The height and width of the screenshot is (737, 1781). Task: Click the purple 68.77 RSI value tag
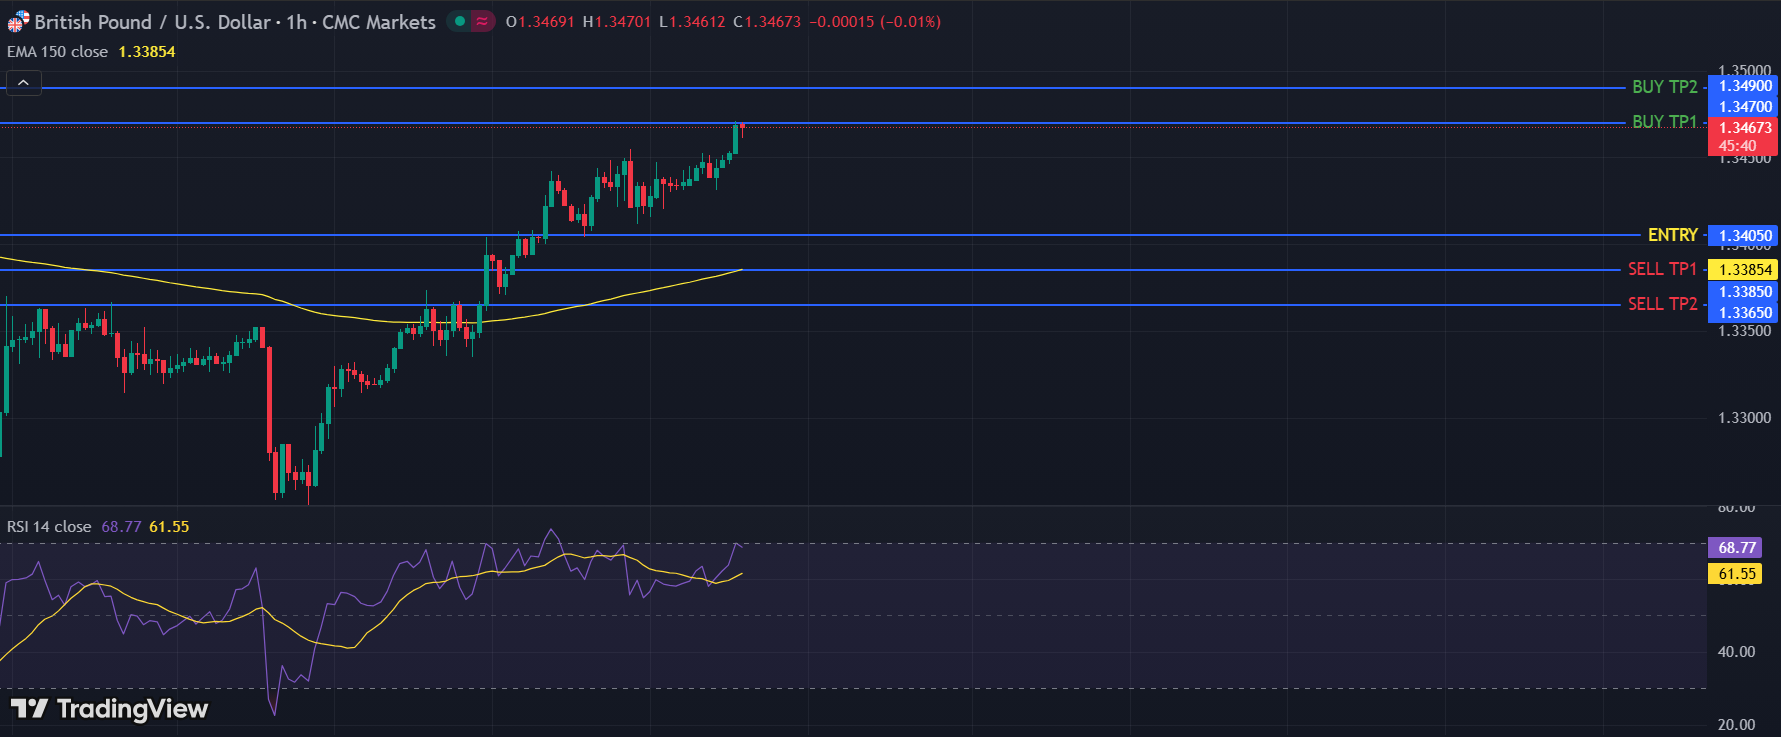[1736, 548]
